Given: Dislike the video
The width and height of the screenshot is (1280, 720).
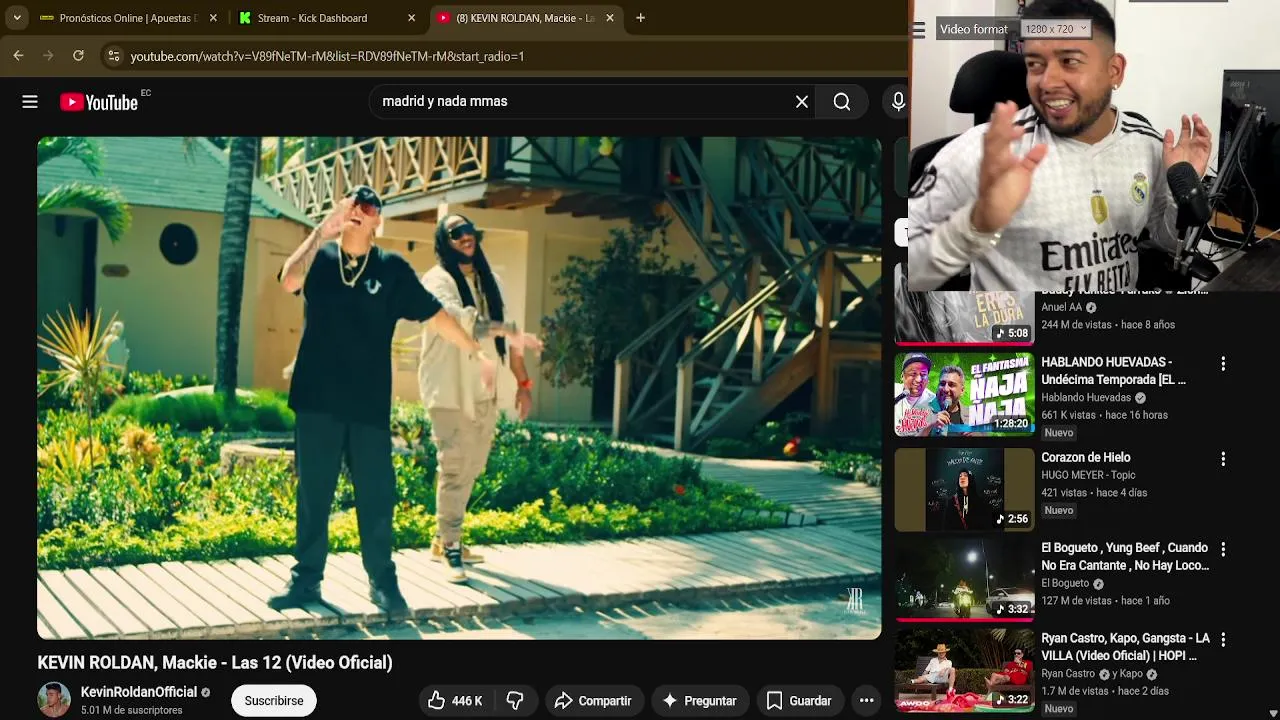Looking at the screenshot, I should (515, 701).
